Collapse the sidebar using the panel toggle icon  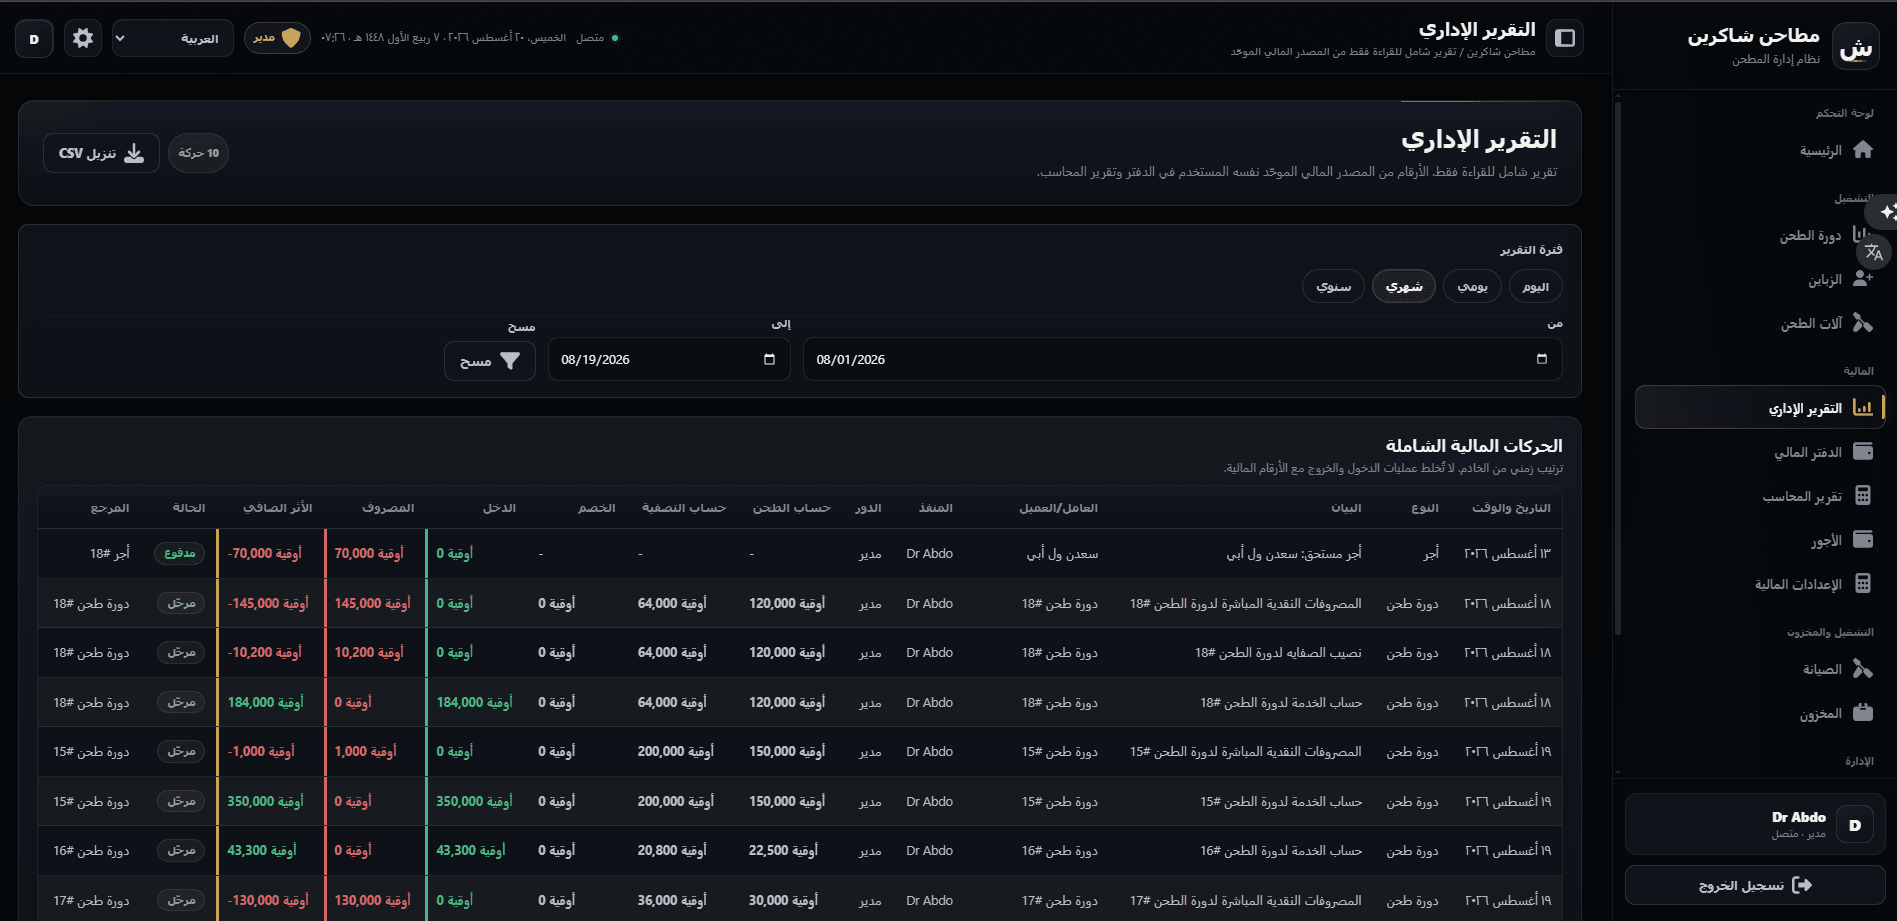pyautogui.click(x=1565, y=38)
